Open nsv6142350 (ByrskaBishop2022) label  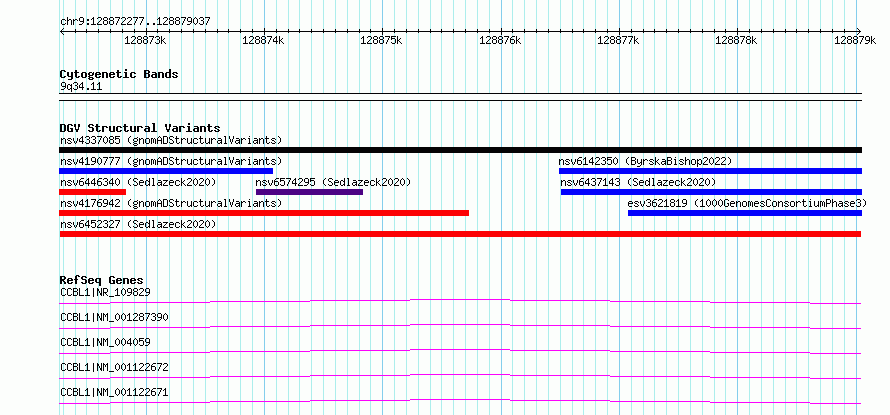645,161
